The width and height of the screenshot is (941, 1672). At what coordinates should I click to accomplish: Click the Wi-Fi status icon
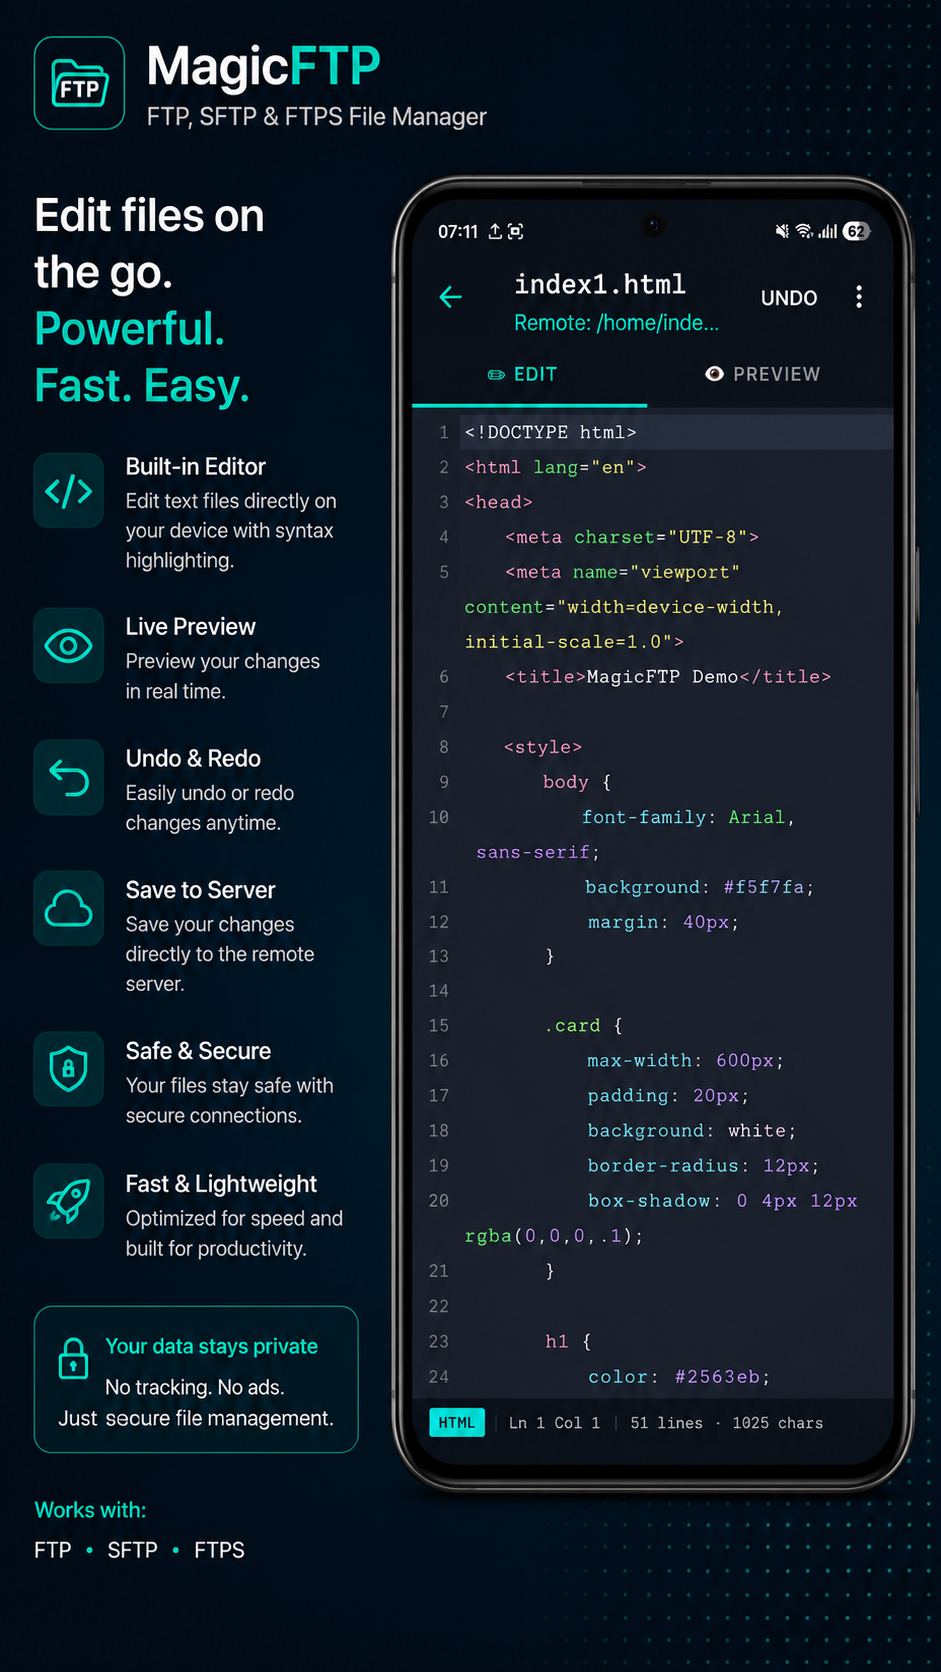(x=804, y=231)
